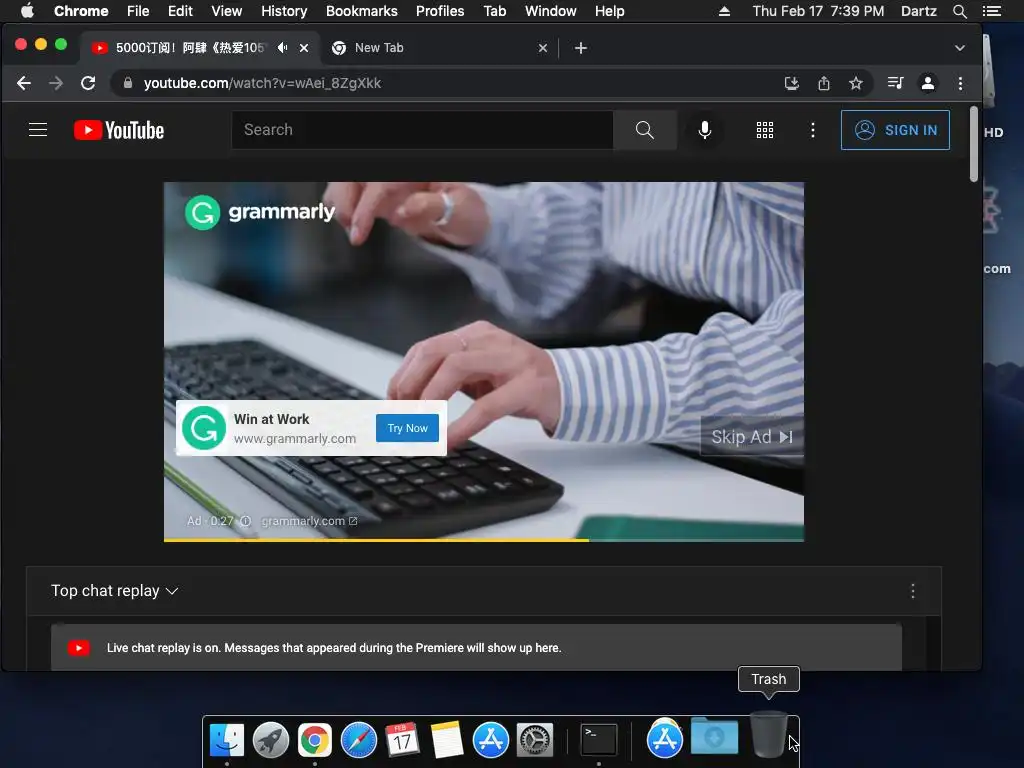Viewport: 1024px width, 768px height.
Task: Open Calendar from the Dock
Action: [x=402, y=740]
